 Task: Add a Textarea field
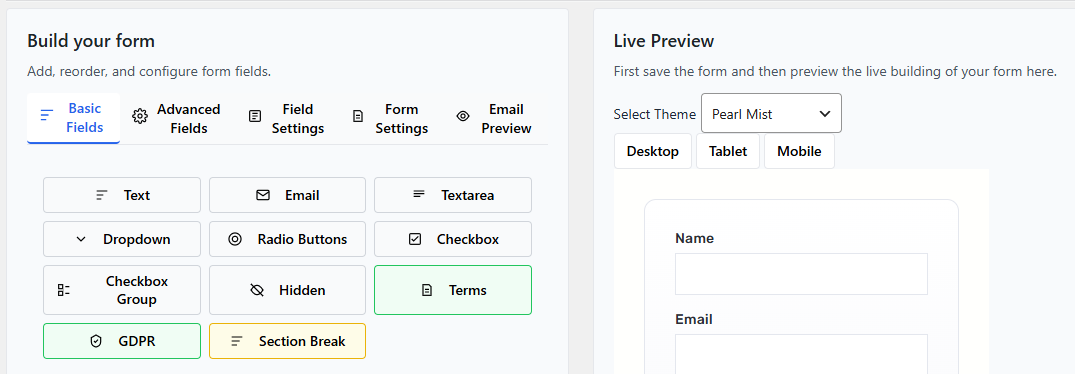tap(452, 195)
